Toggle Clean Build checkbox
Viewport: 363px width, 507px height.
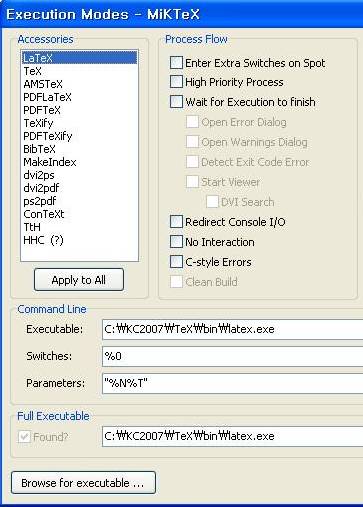coord(176,282)
